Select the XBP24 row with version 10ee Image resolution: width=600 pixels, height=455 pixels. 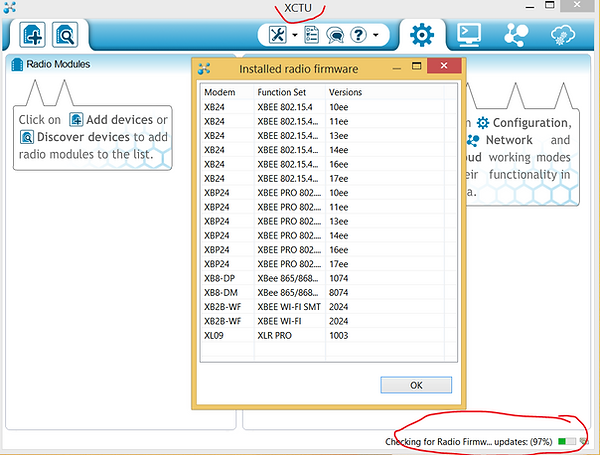click(x=328, y=192)
